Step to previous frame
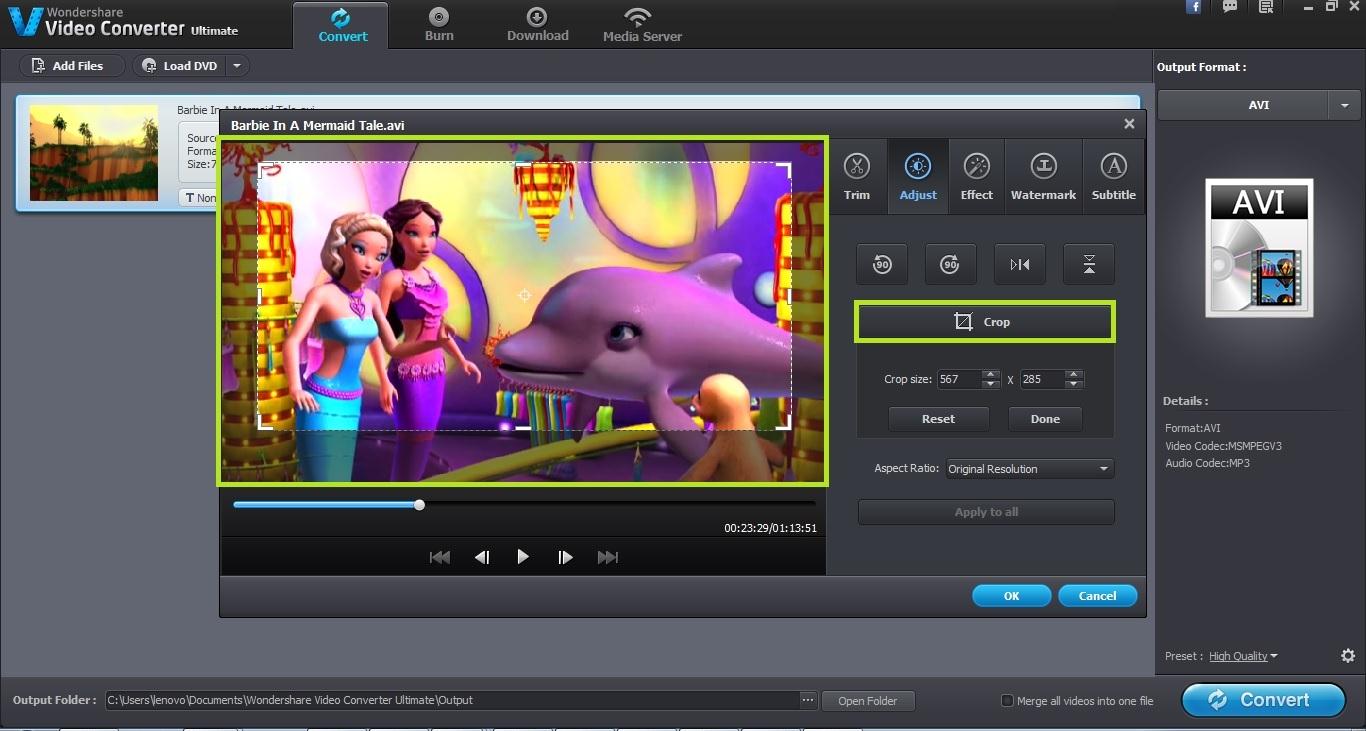Image resolution: width=1366 pixels, height=731 pixels. coord(482,557)
